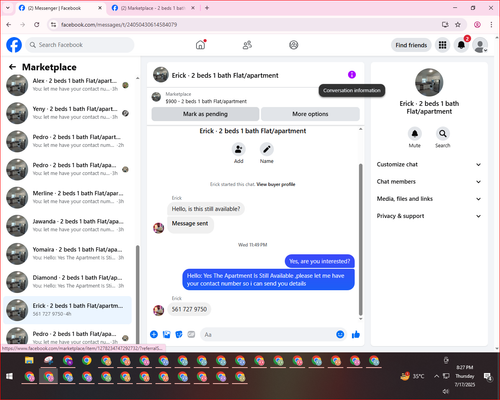Viewport: 500px width, 400px height.
Task: Search in conversation magnifier icon
Action: (443, 134)
